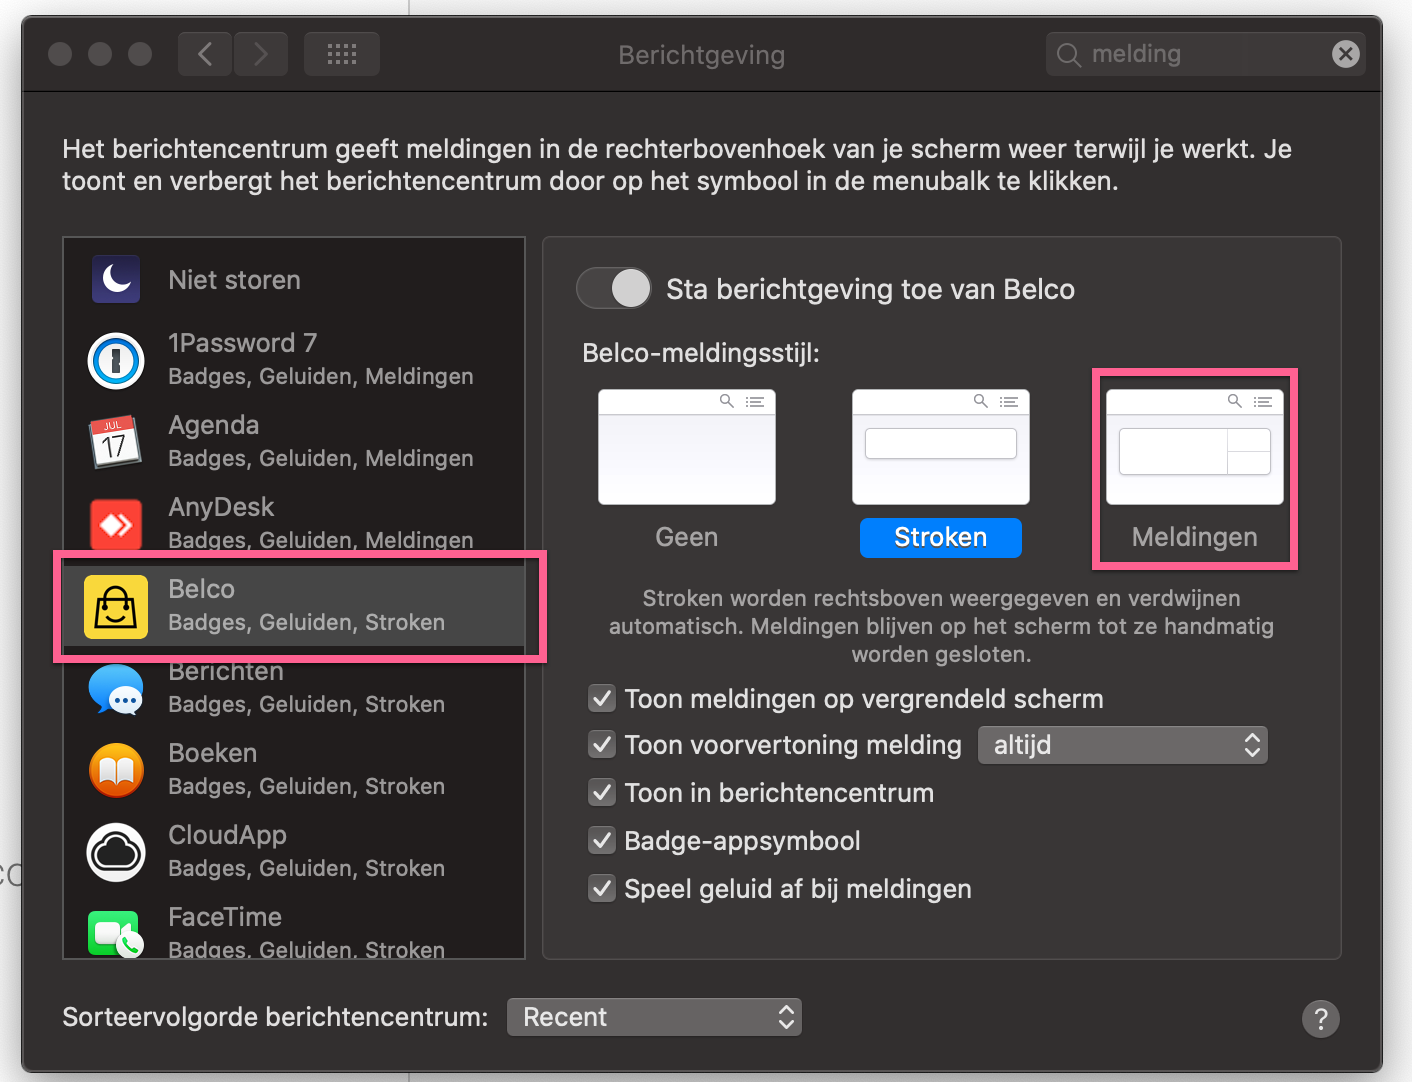The height and width of the screenshot is (1082, 1412).
Task: Click the AnyDesk app icon
Action: (x=116, y=524)
